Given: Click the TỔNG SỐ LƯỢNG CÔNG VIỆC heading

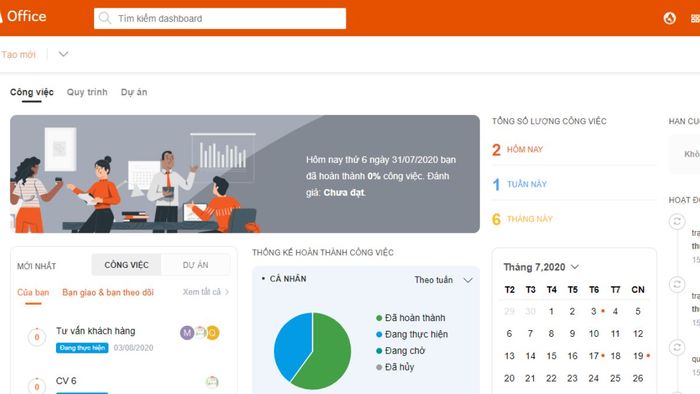Looking at the screenshot, I should 549,121.
